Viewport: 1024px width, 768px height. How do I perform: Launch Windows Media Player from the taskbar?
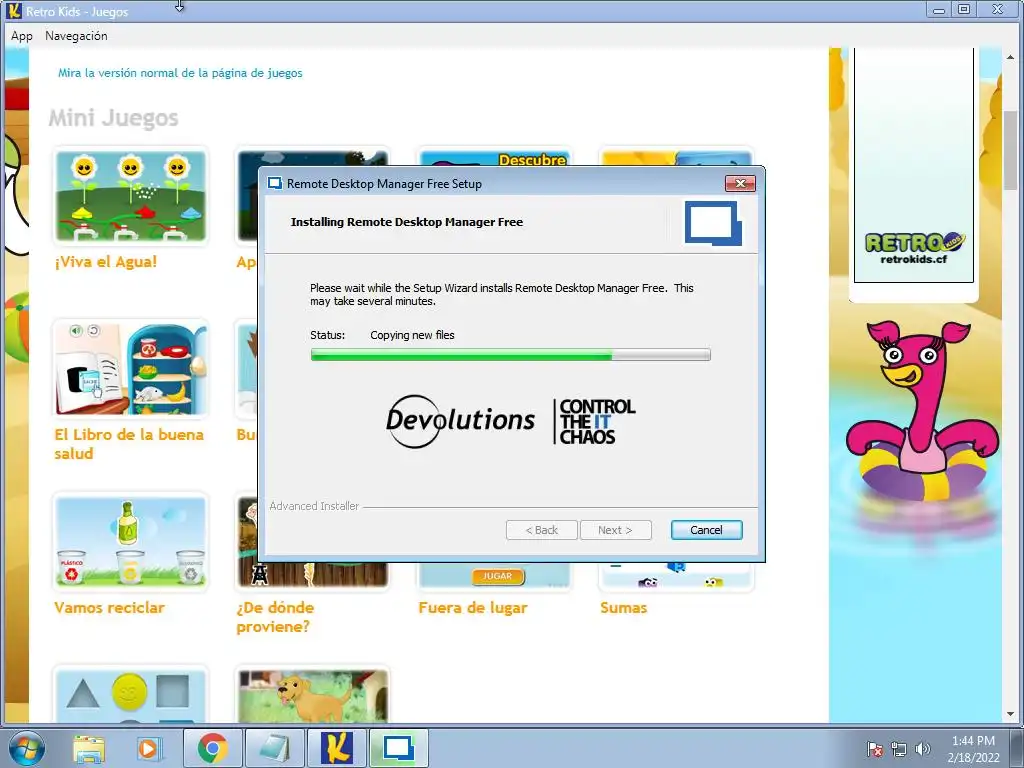[148, 748]
